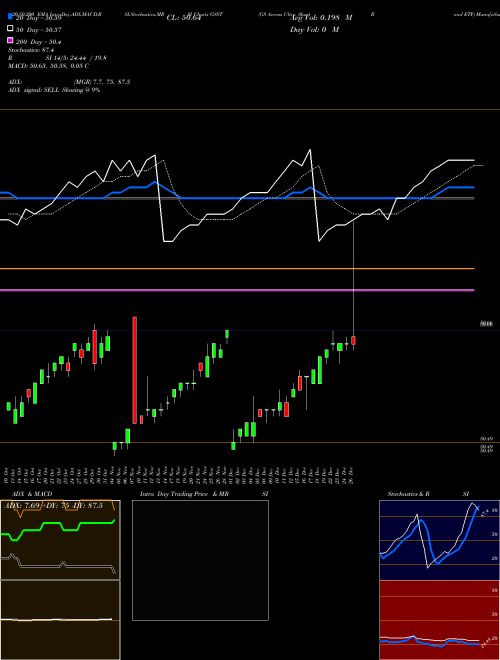Click the 50.49 price axis label
The image size is (500, 660).
(487, 439)
